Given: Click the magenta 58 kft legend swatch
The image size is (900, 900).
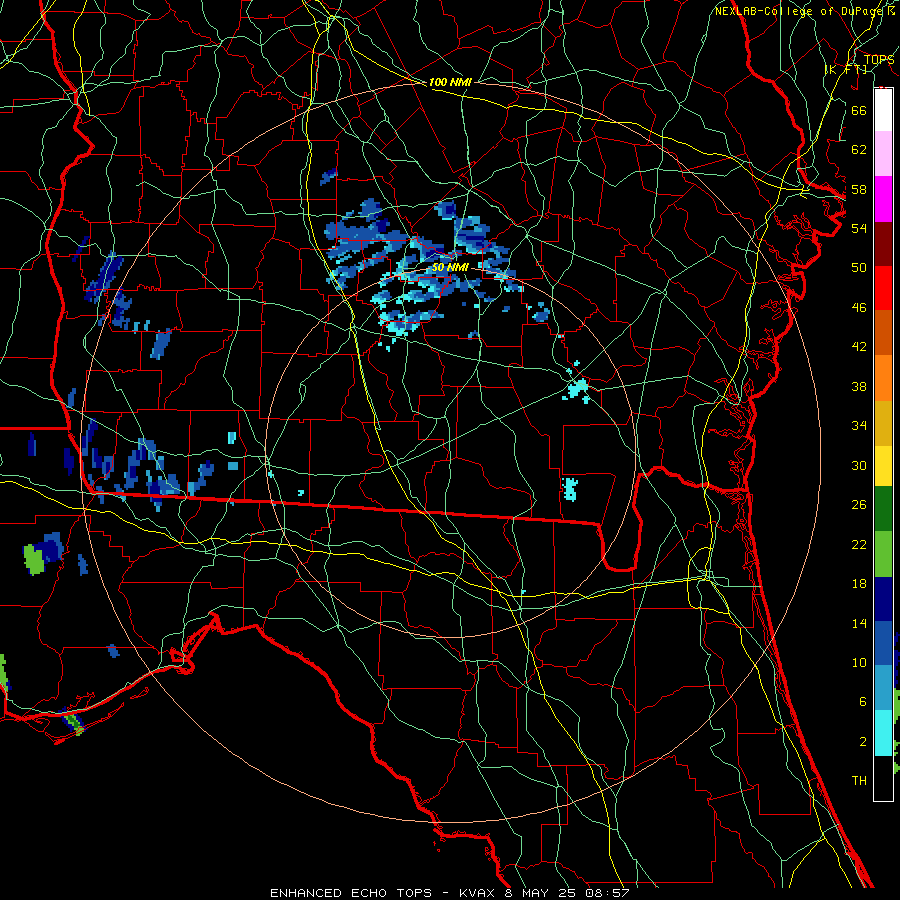Looking at the screenshot, I should coord(883,199).
